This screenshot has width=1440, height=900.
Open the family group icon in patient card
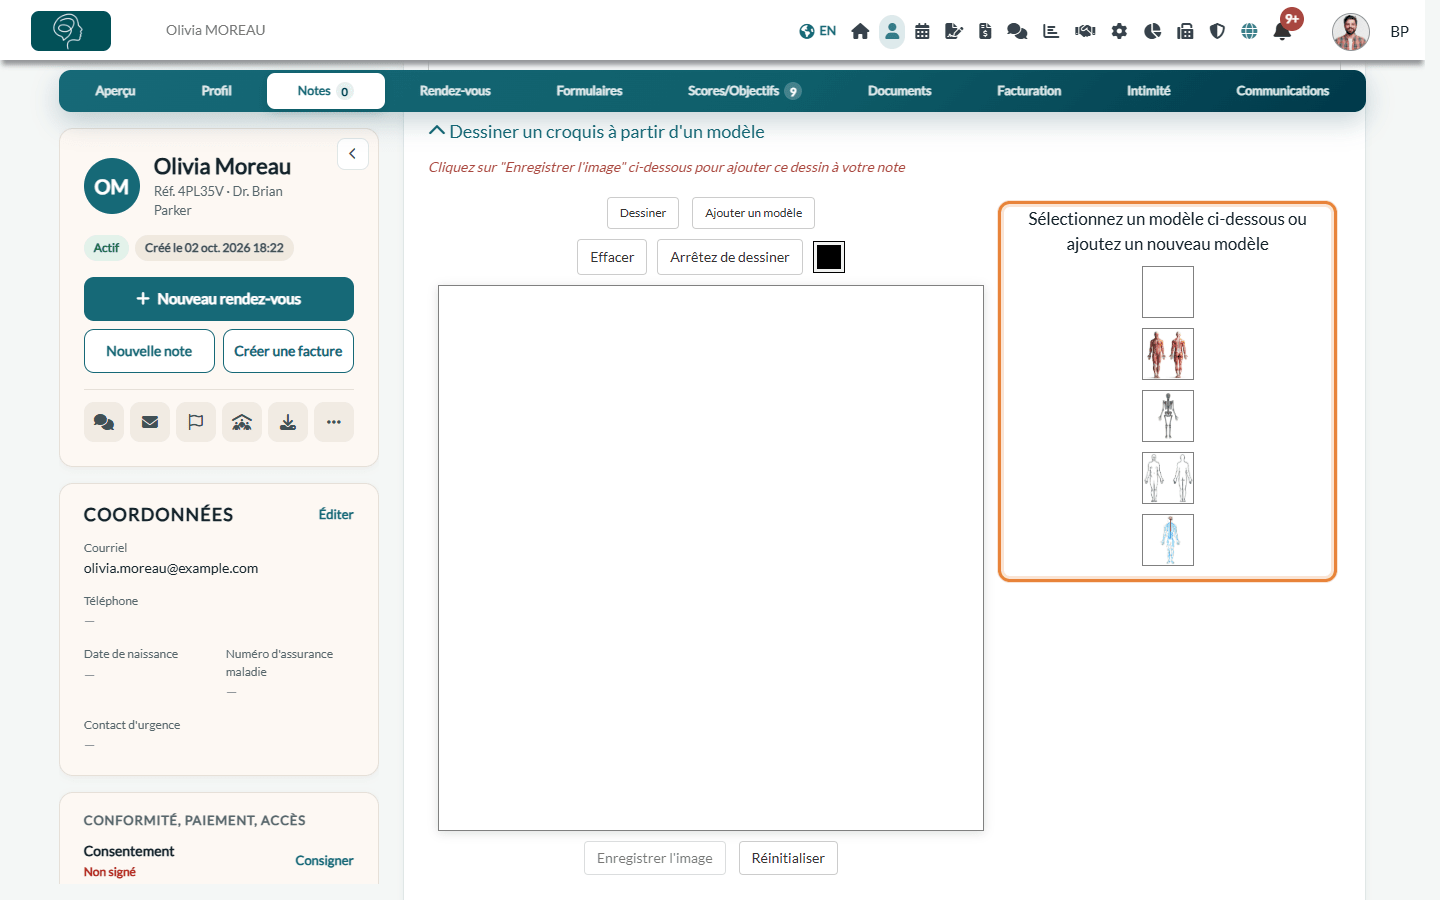click(242, 422)
